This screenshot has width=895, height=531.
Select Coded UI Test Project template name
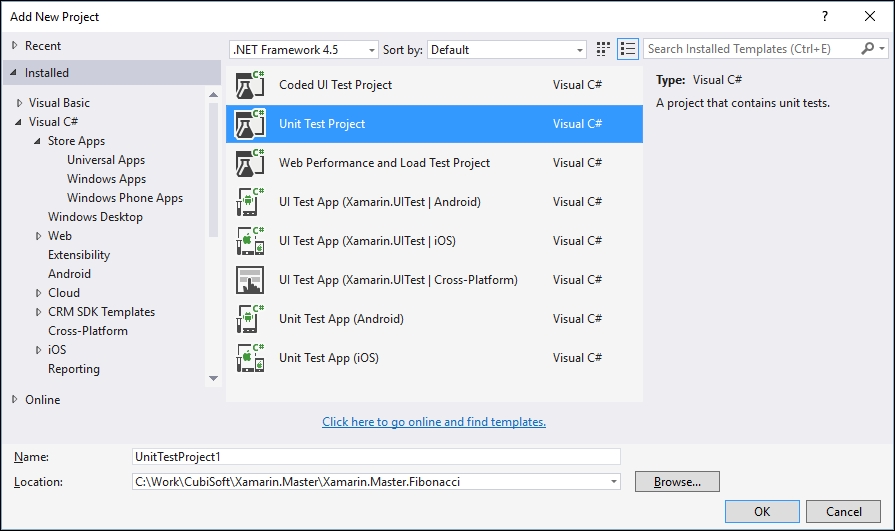pos(336,85)
